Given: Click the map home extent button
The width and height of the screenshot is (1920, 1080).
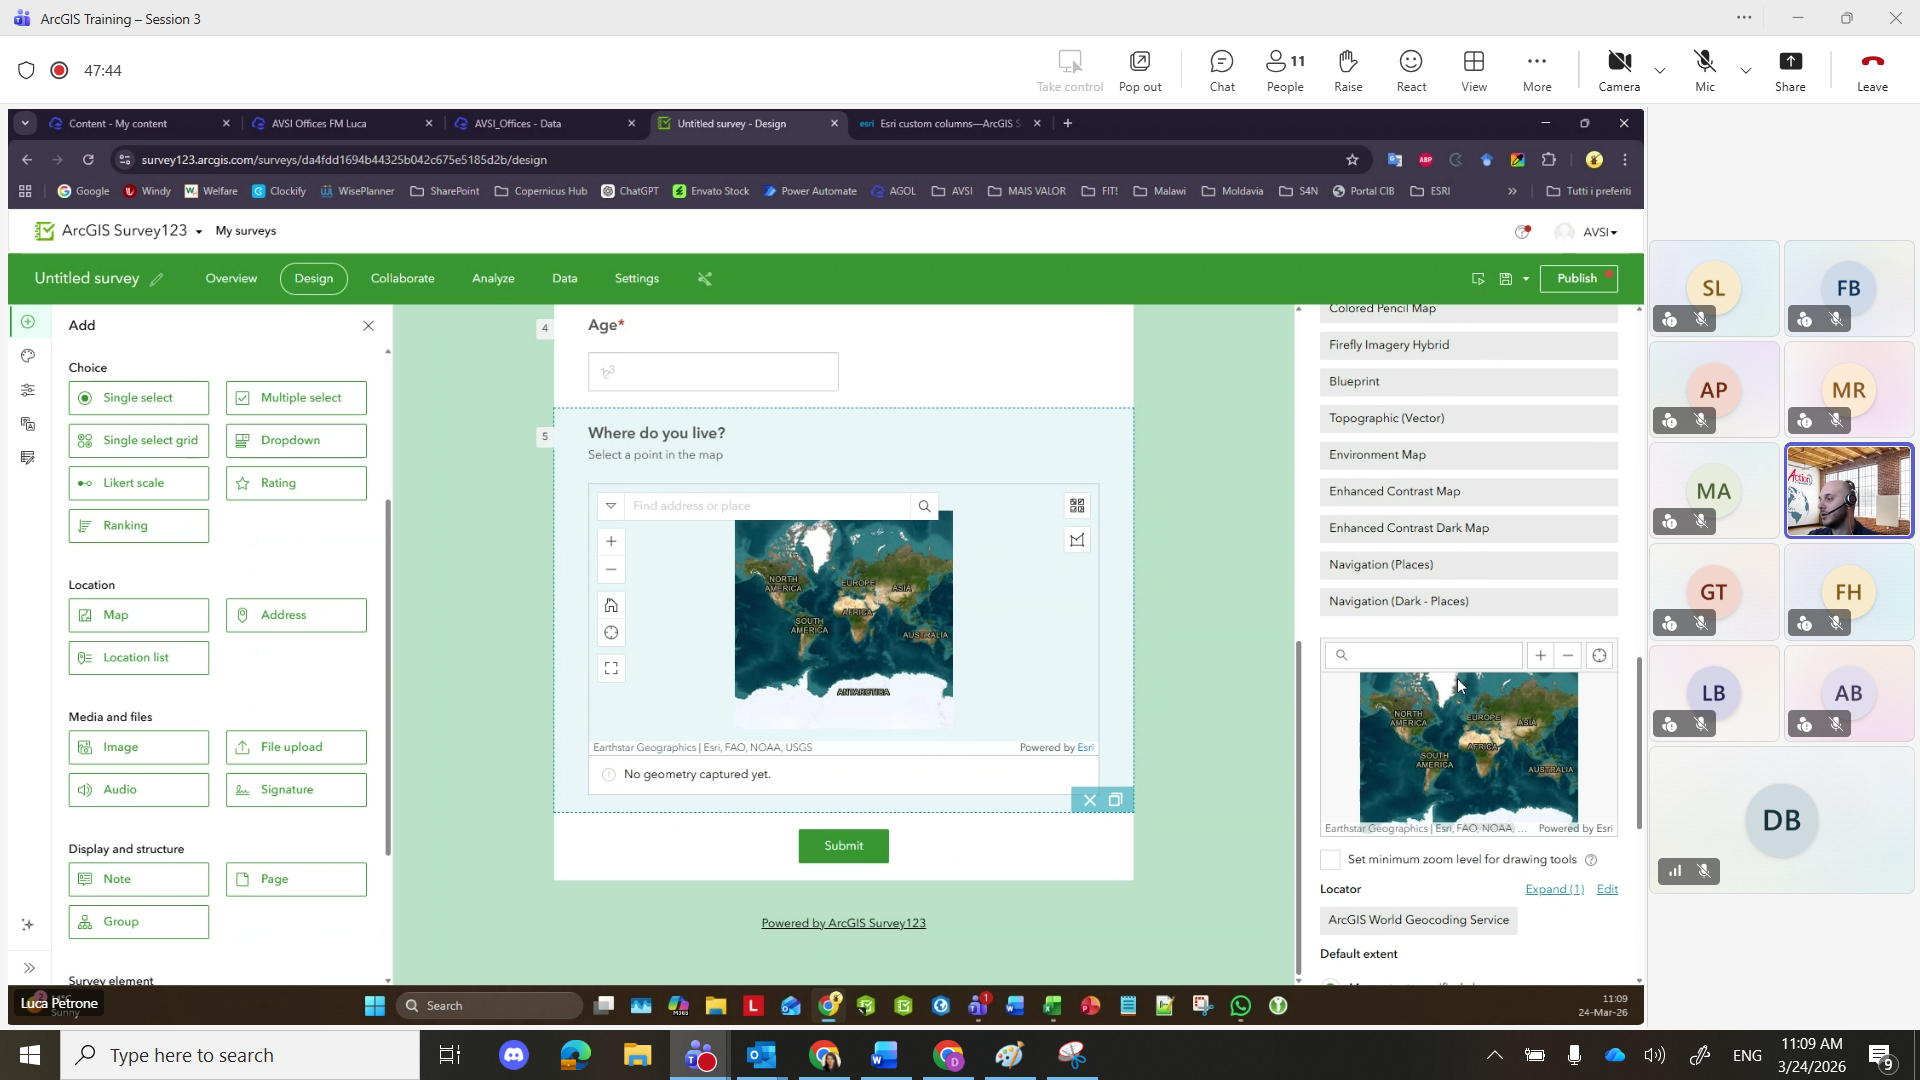Looking at the screenshot, I should click(611, 605).
